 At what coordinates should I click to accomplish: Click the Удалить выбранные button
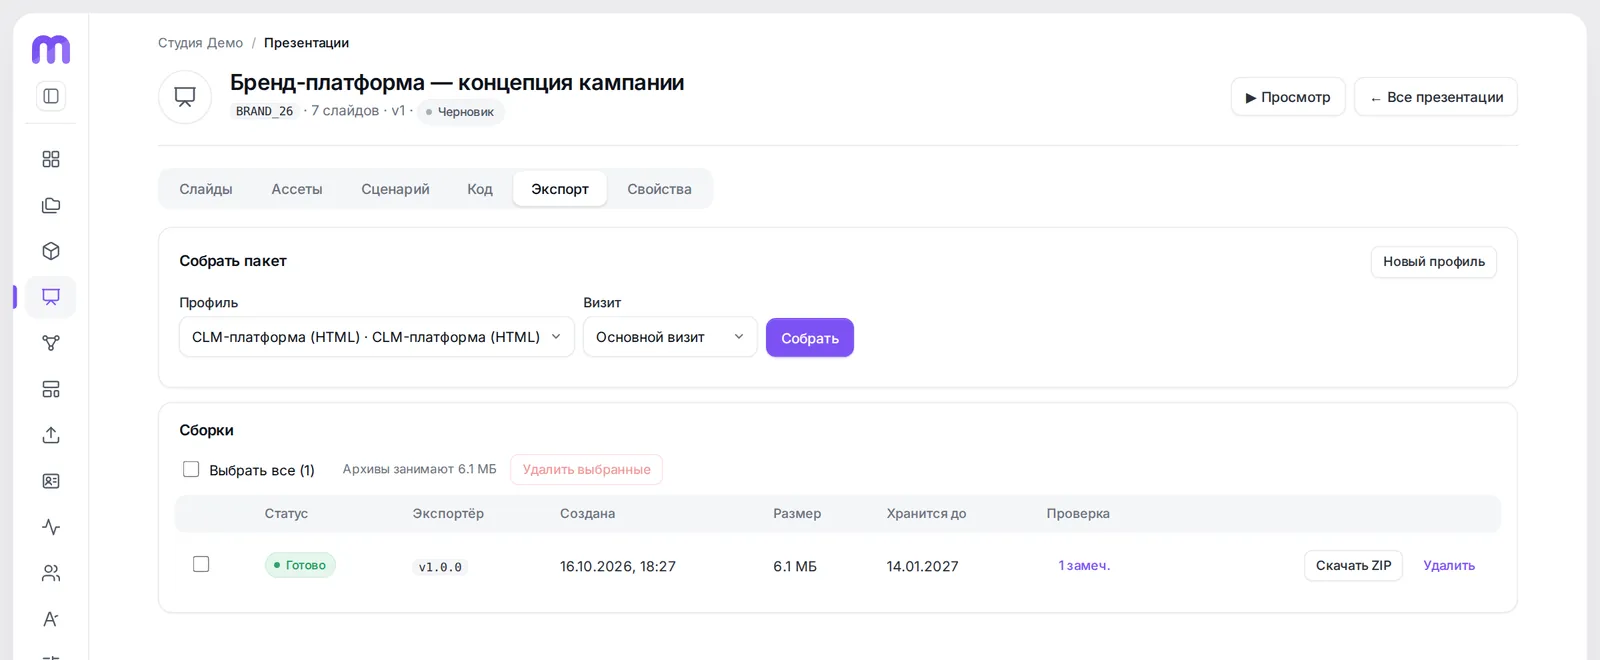587,470
